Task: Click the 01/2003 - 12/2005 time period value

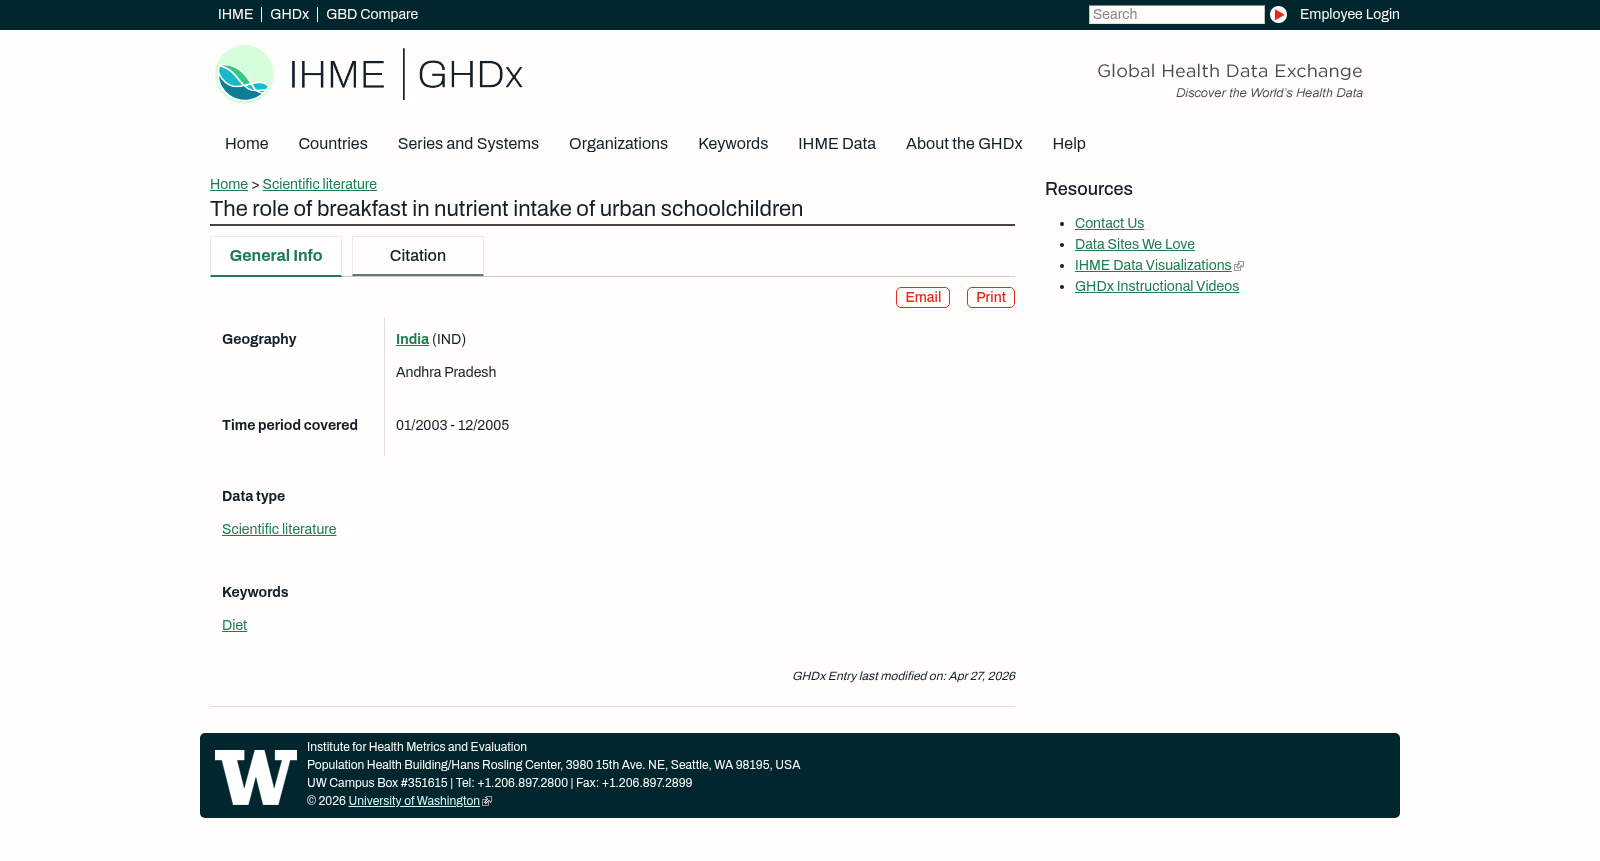Action: pyautogui.click(x=452, y=425)
